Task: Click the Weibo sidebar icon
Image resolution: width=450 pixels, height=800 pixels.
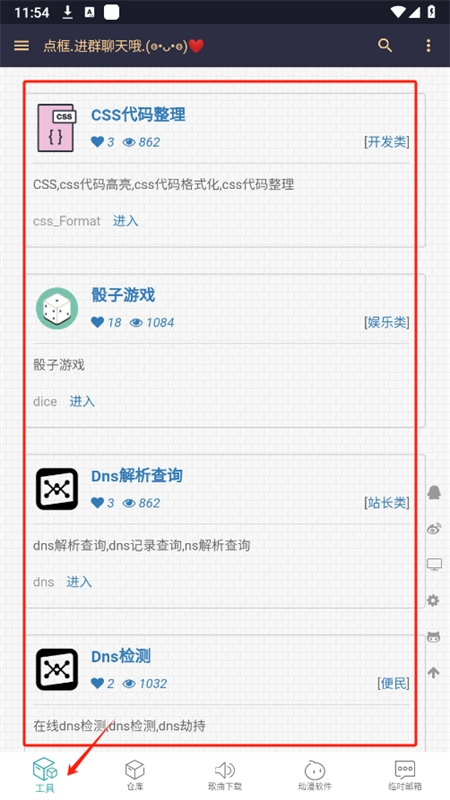Action: [x=434, y=529]
